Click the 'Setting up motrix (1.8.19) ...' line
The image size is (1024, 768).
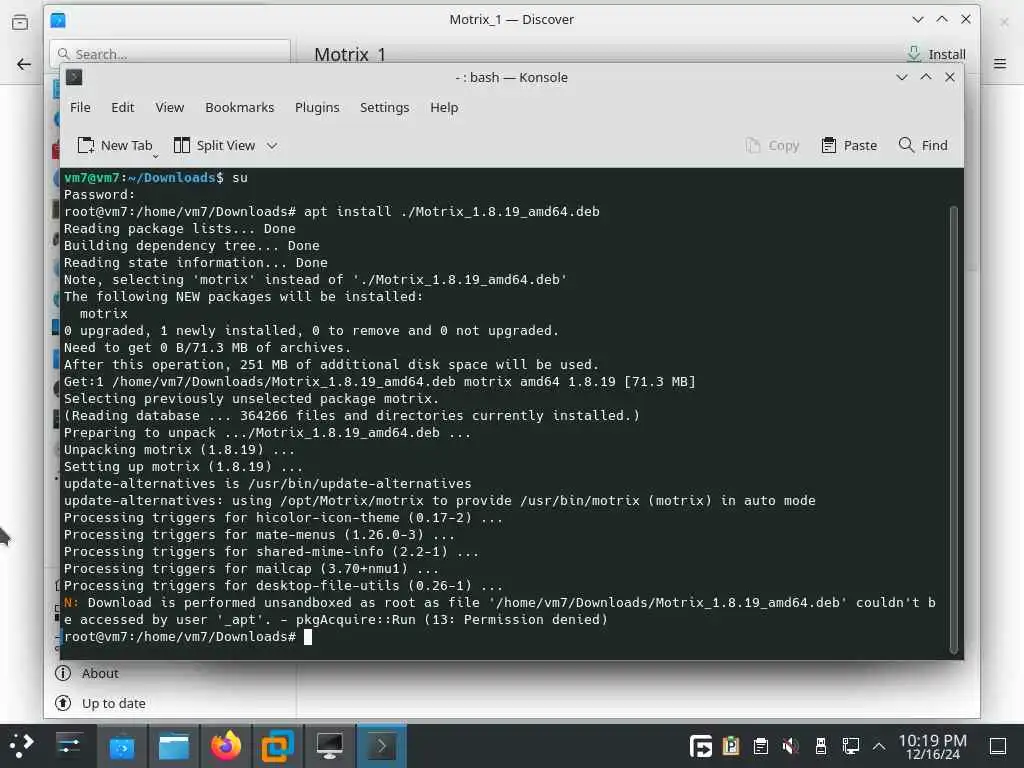point(184,466)
